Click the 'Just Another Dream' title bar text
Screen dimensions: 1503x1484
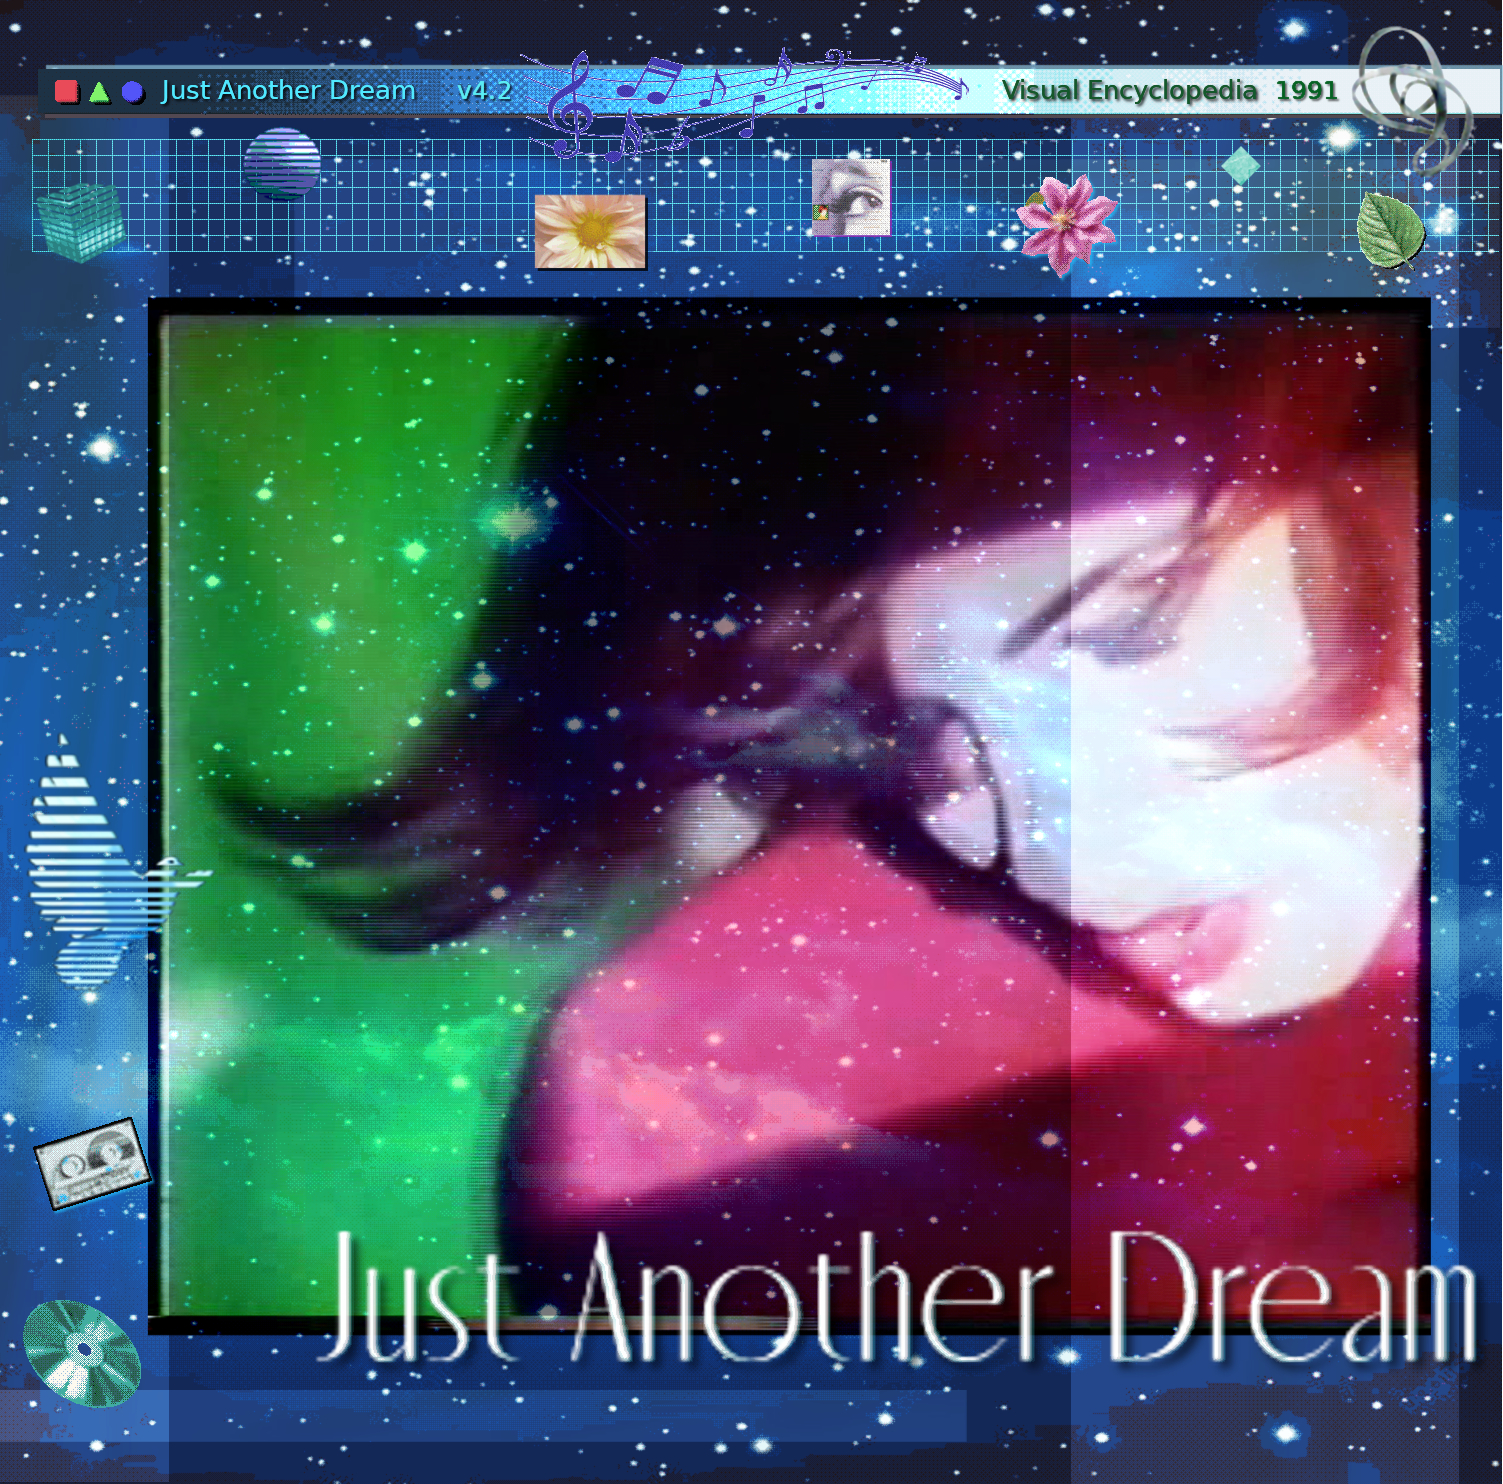click(x=288, y=91)
